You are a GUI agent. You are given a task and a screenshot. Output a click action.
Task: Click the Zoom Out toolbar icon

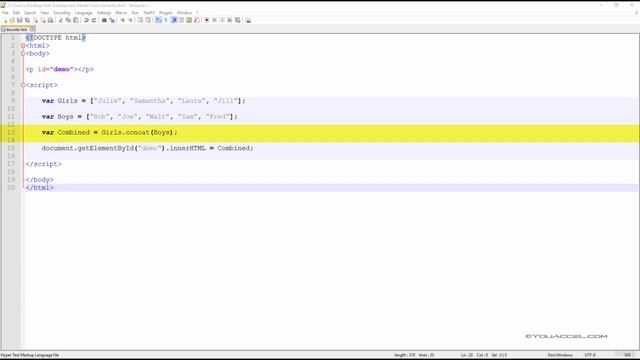click(130, 20)
